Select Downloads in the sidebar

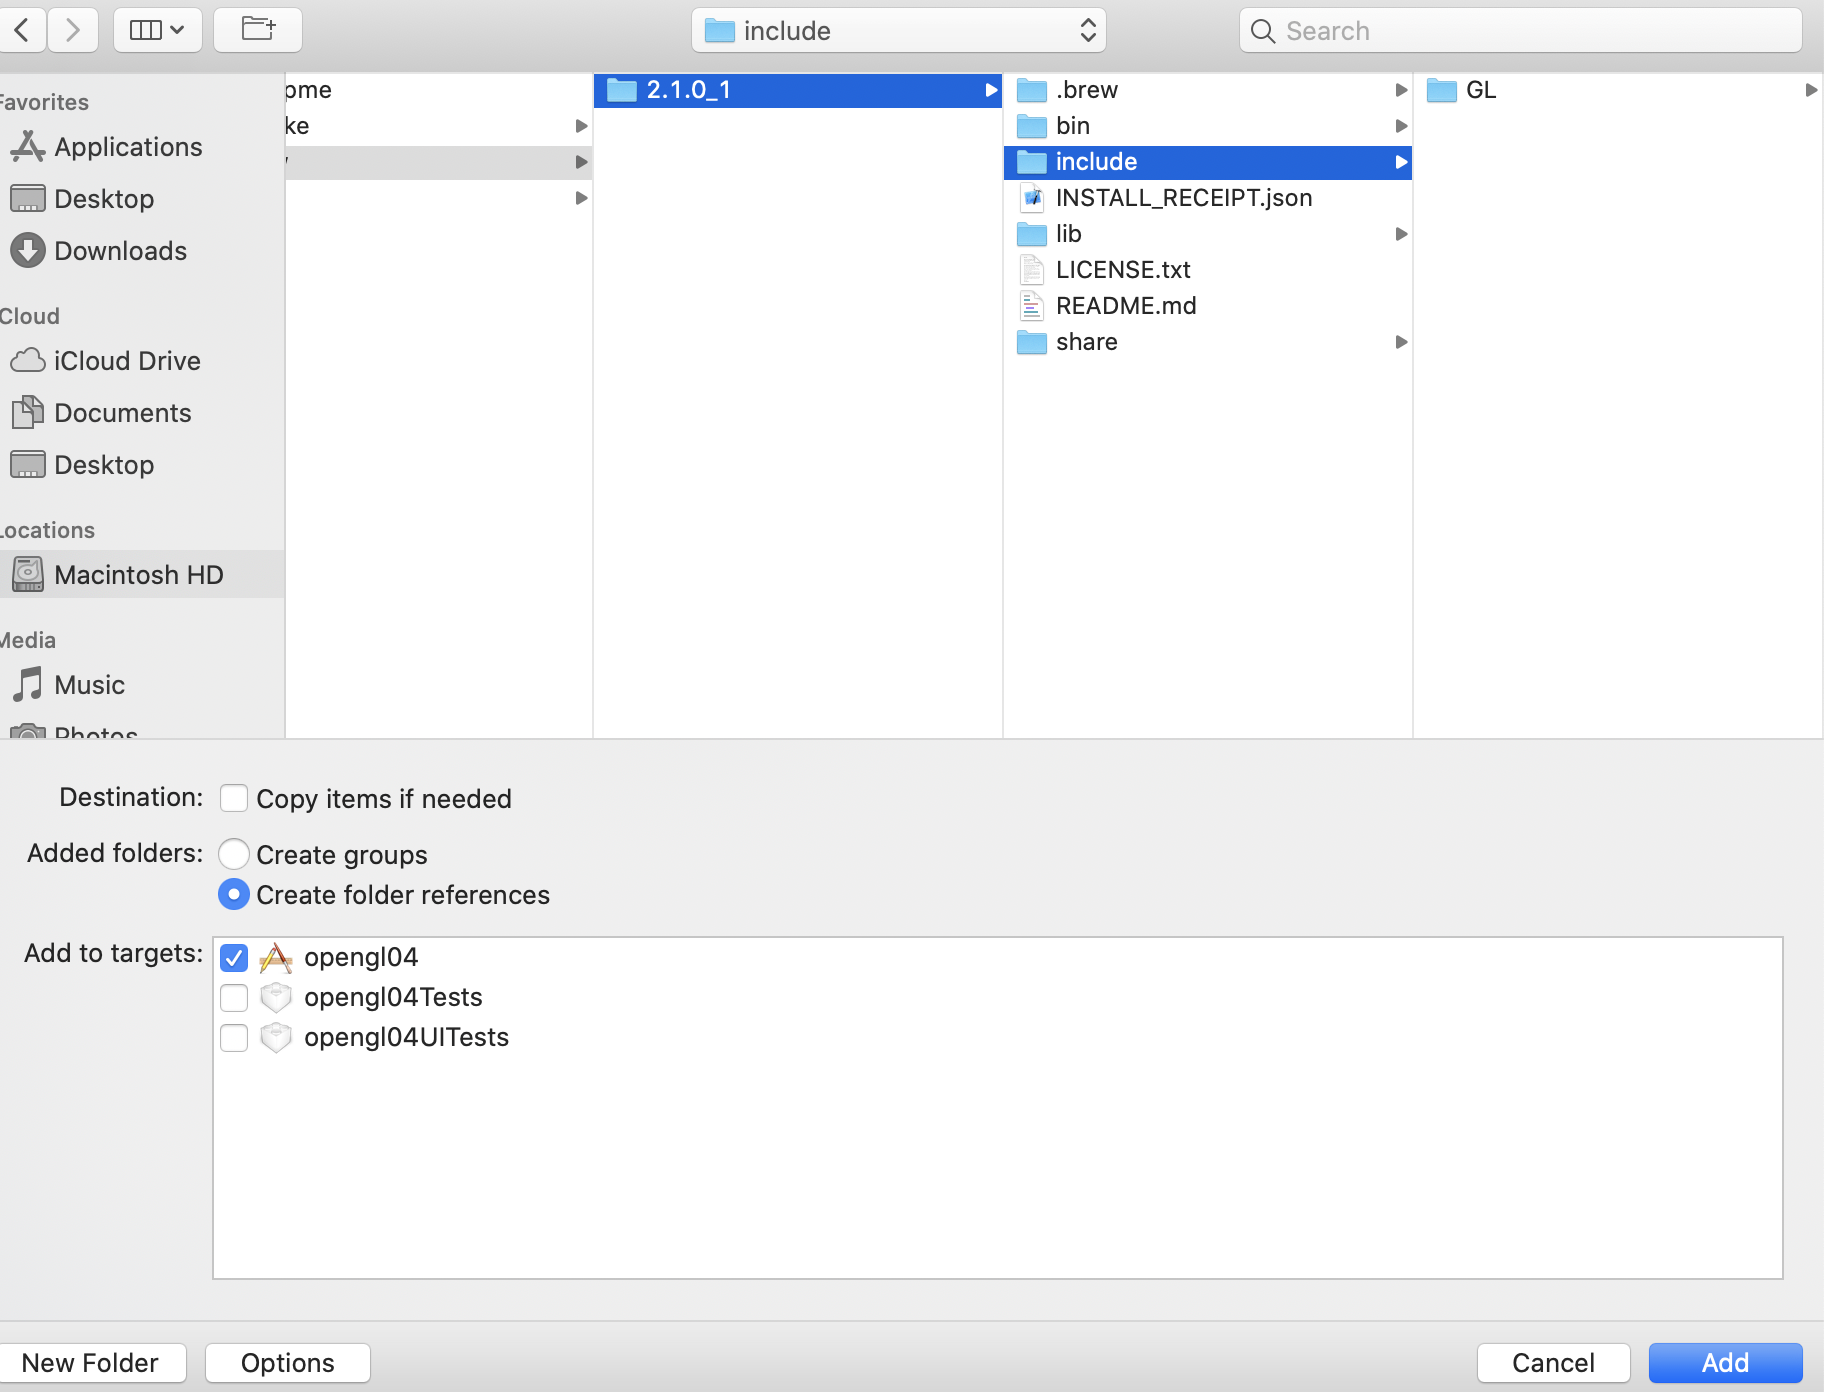pos(120,250)
